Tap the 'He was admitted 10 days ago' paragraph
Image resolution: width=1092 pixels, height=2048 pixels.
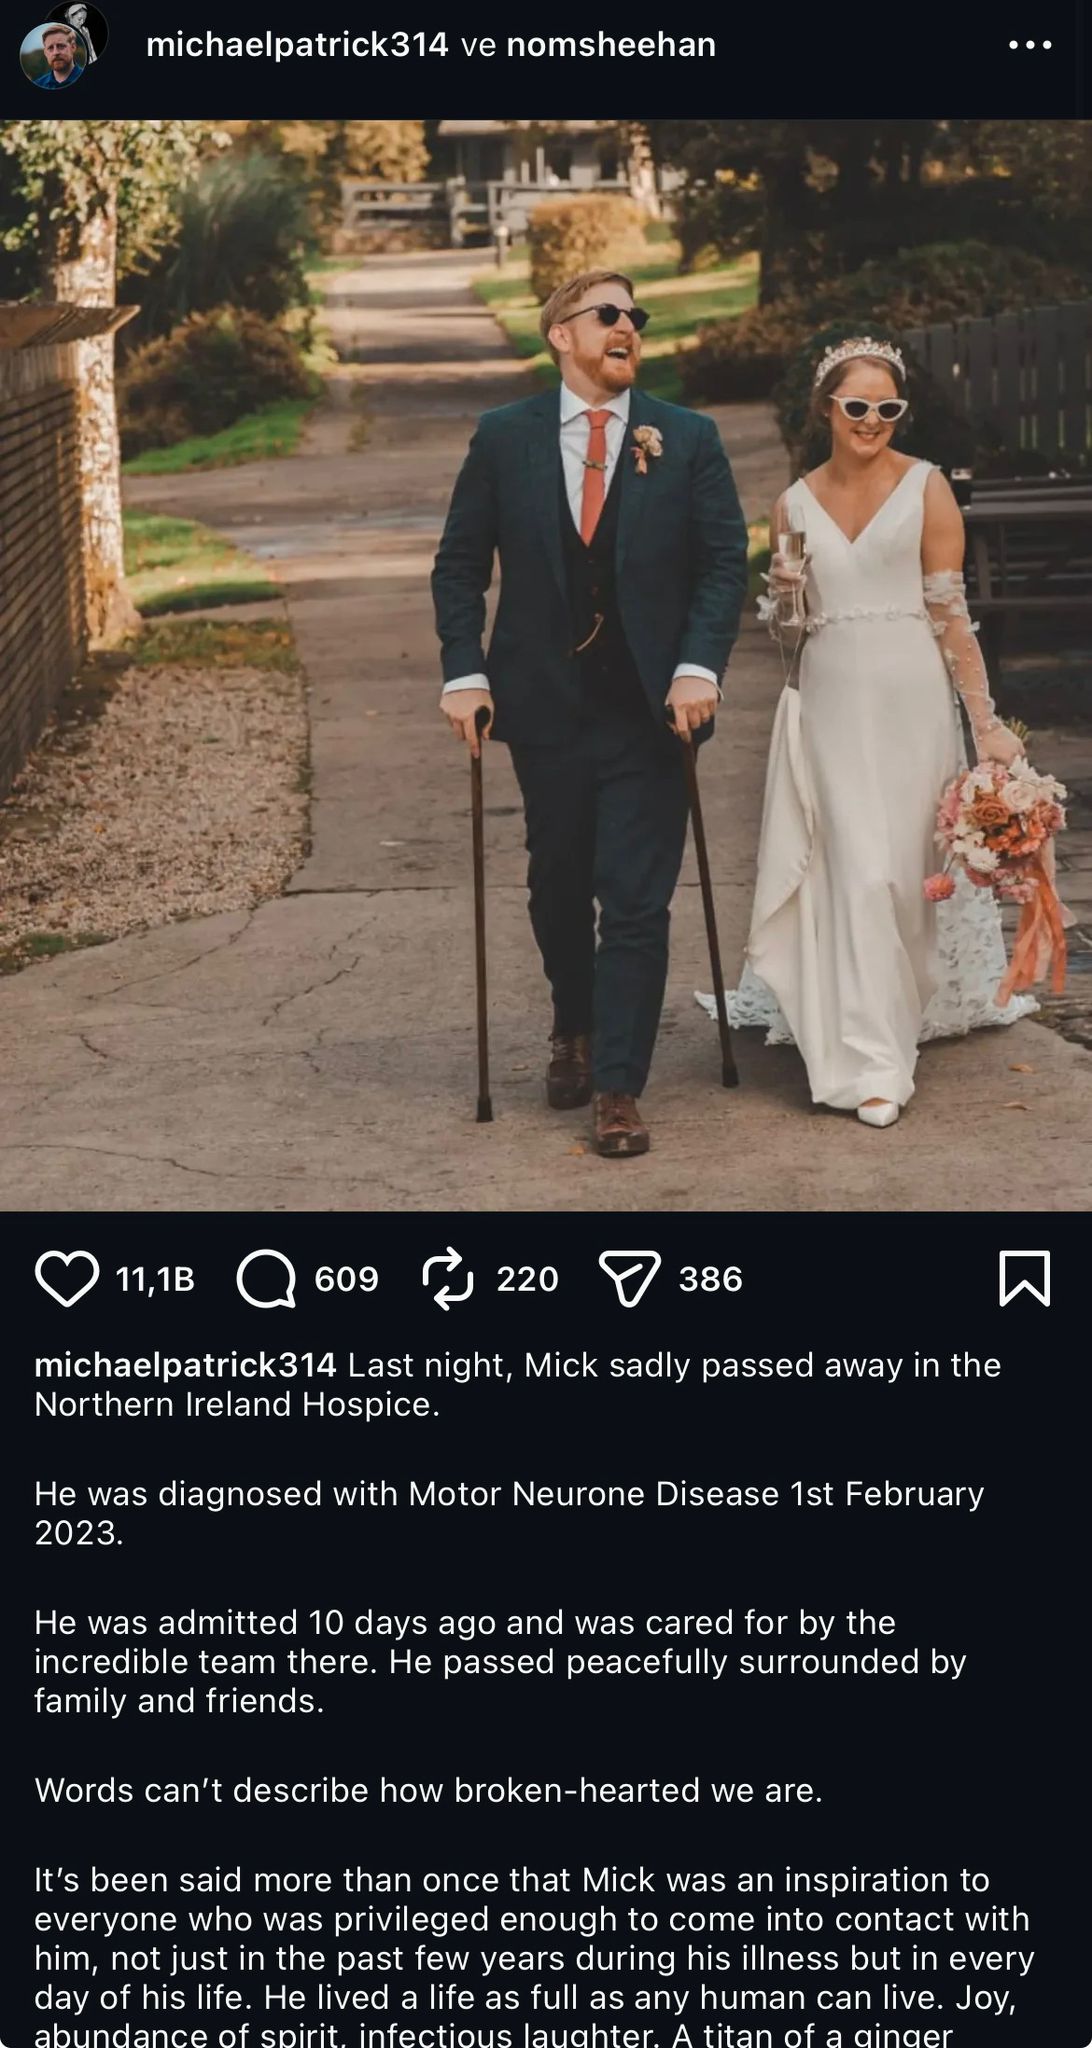(x=500, y=1661)
